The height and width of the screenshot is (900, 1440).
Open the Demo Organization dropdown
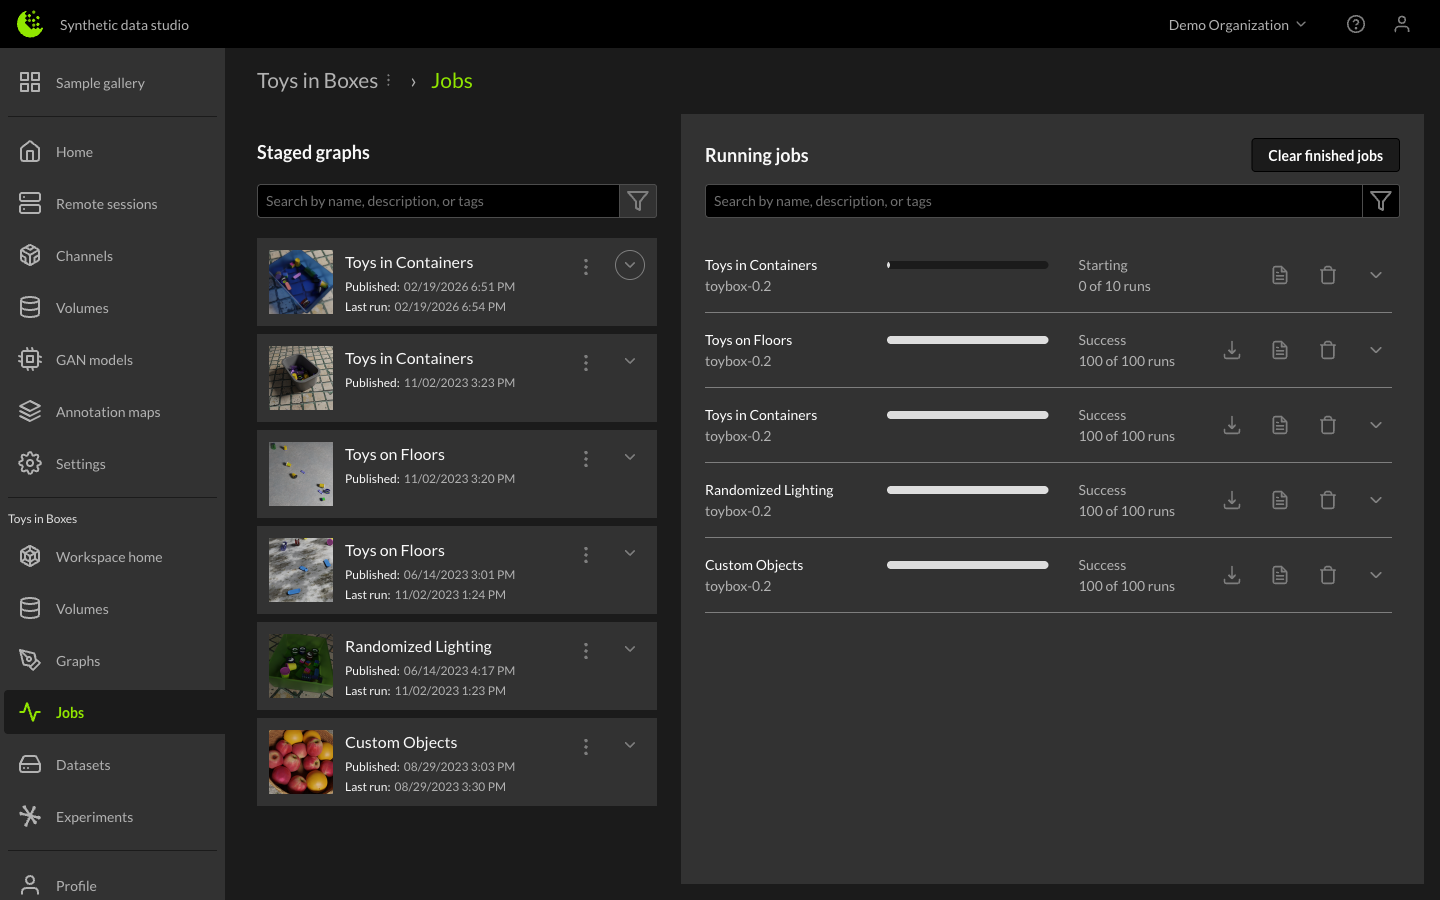tap(1237, 25)
